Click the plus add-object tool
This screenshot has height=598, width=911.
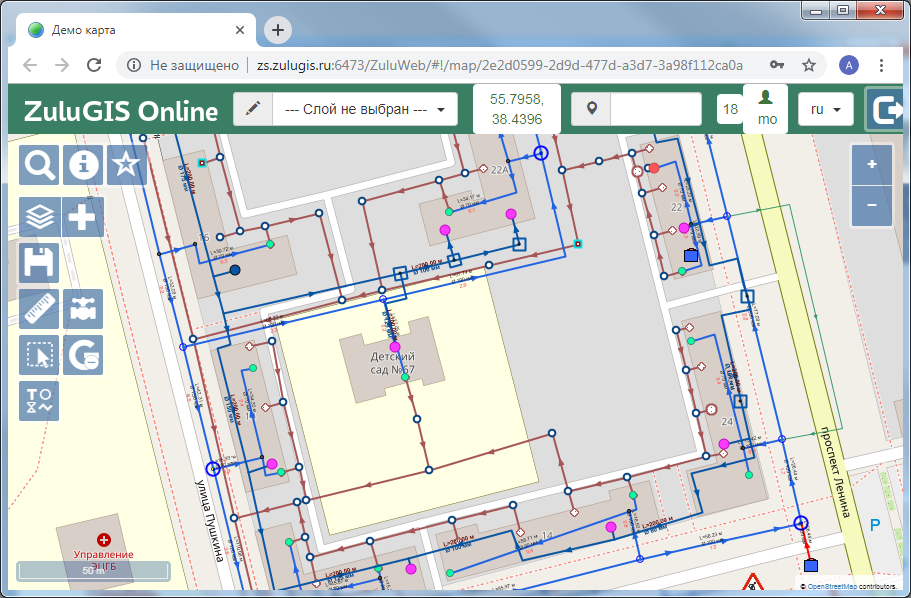[x=83, y=217]
